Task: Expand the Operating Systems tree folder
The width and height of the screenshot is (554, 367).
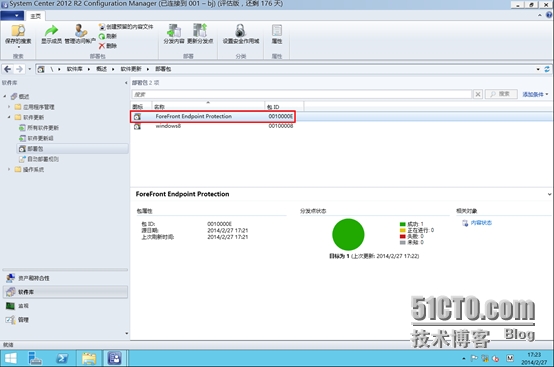Action: point(9,170)
